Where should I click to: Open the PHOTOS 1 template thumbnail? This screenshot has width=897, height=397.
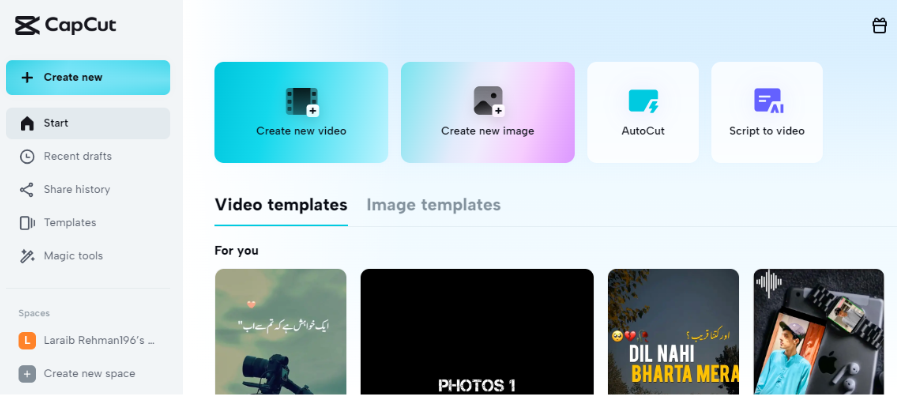click(477, 332)
